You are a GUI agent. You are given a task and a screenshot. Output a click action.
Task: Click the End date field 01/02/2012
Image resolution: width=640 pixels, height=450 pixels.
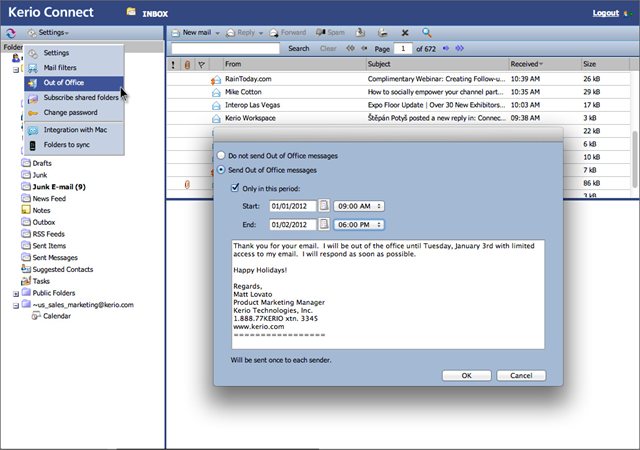tap(293, 225)
